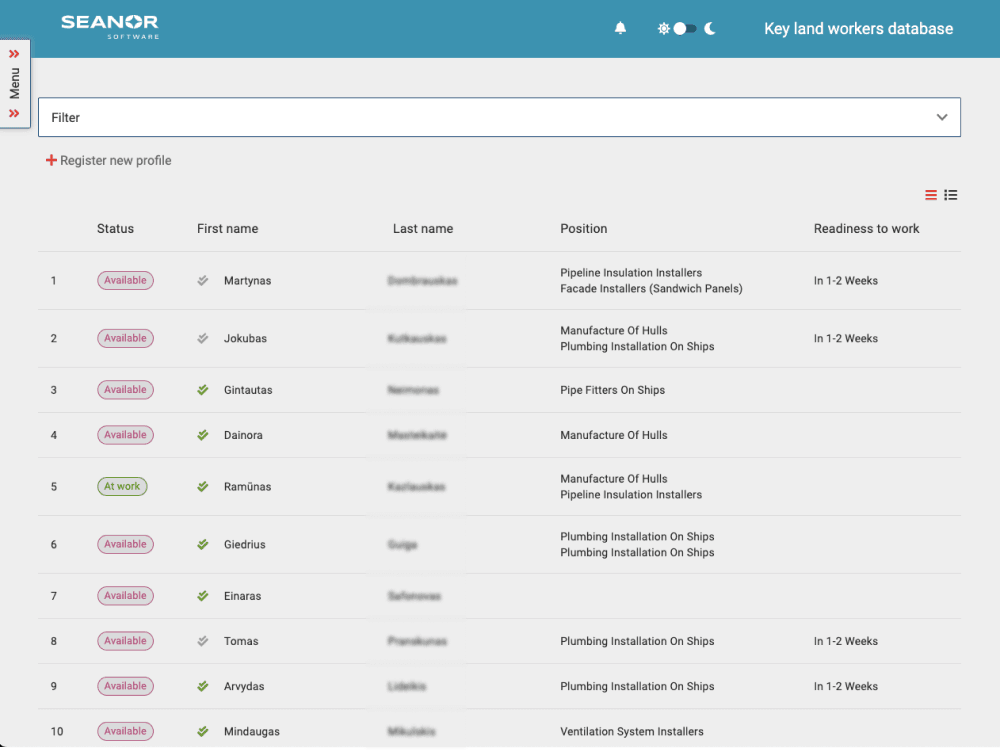1000x752 pixels.
Task: Sort by Status column header
Action: (x=115, y=229)
